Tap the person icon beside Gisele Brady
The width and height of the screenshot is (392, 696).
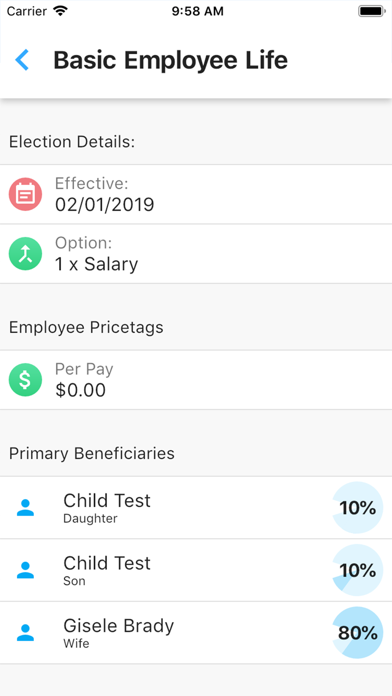(x=25, y=633)
